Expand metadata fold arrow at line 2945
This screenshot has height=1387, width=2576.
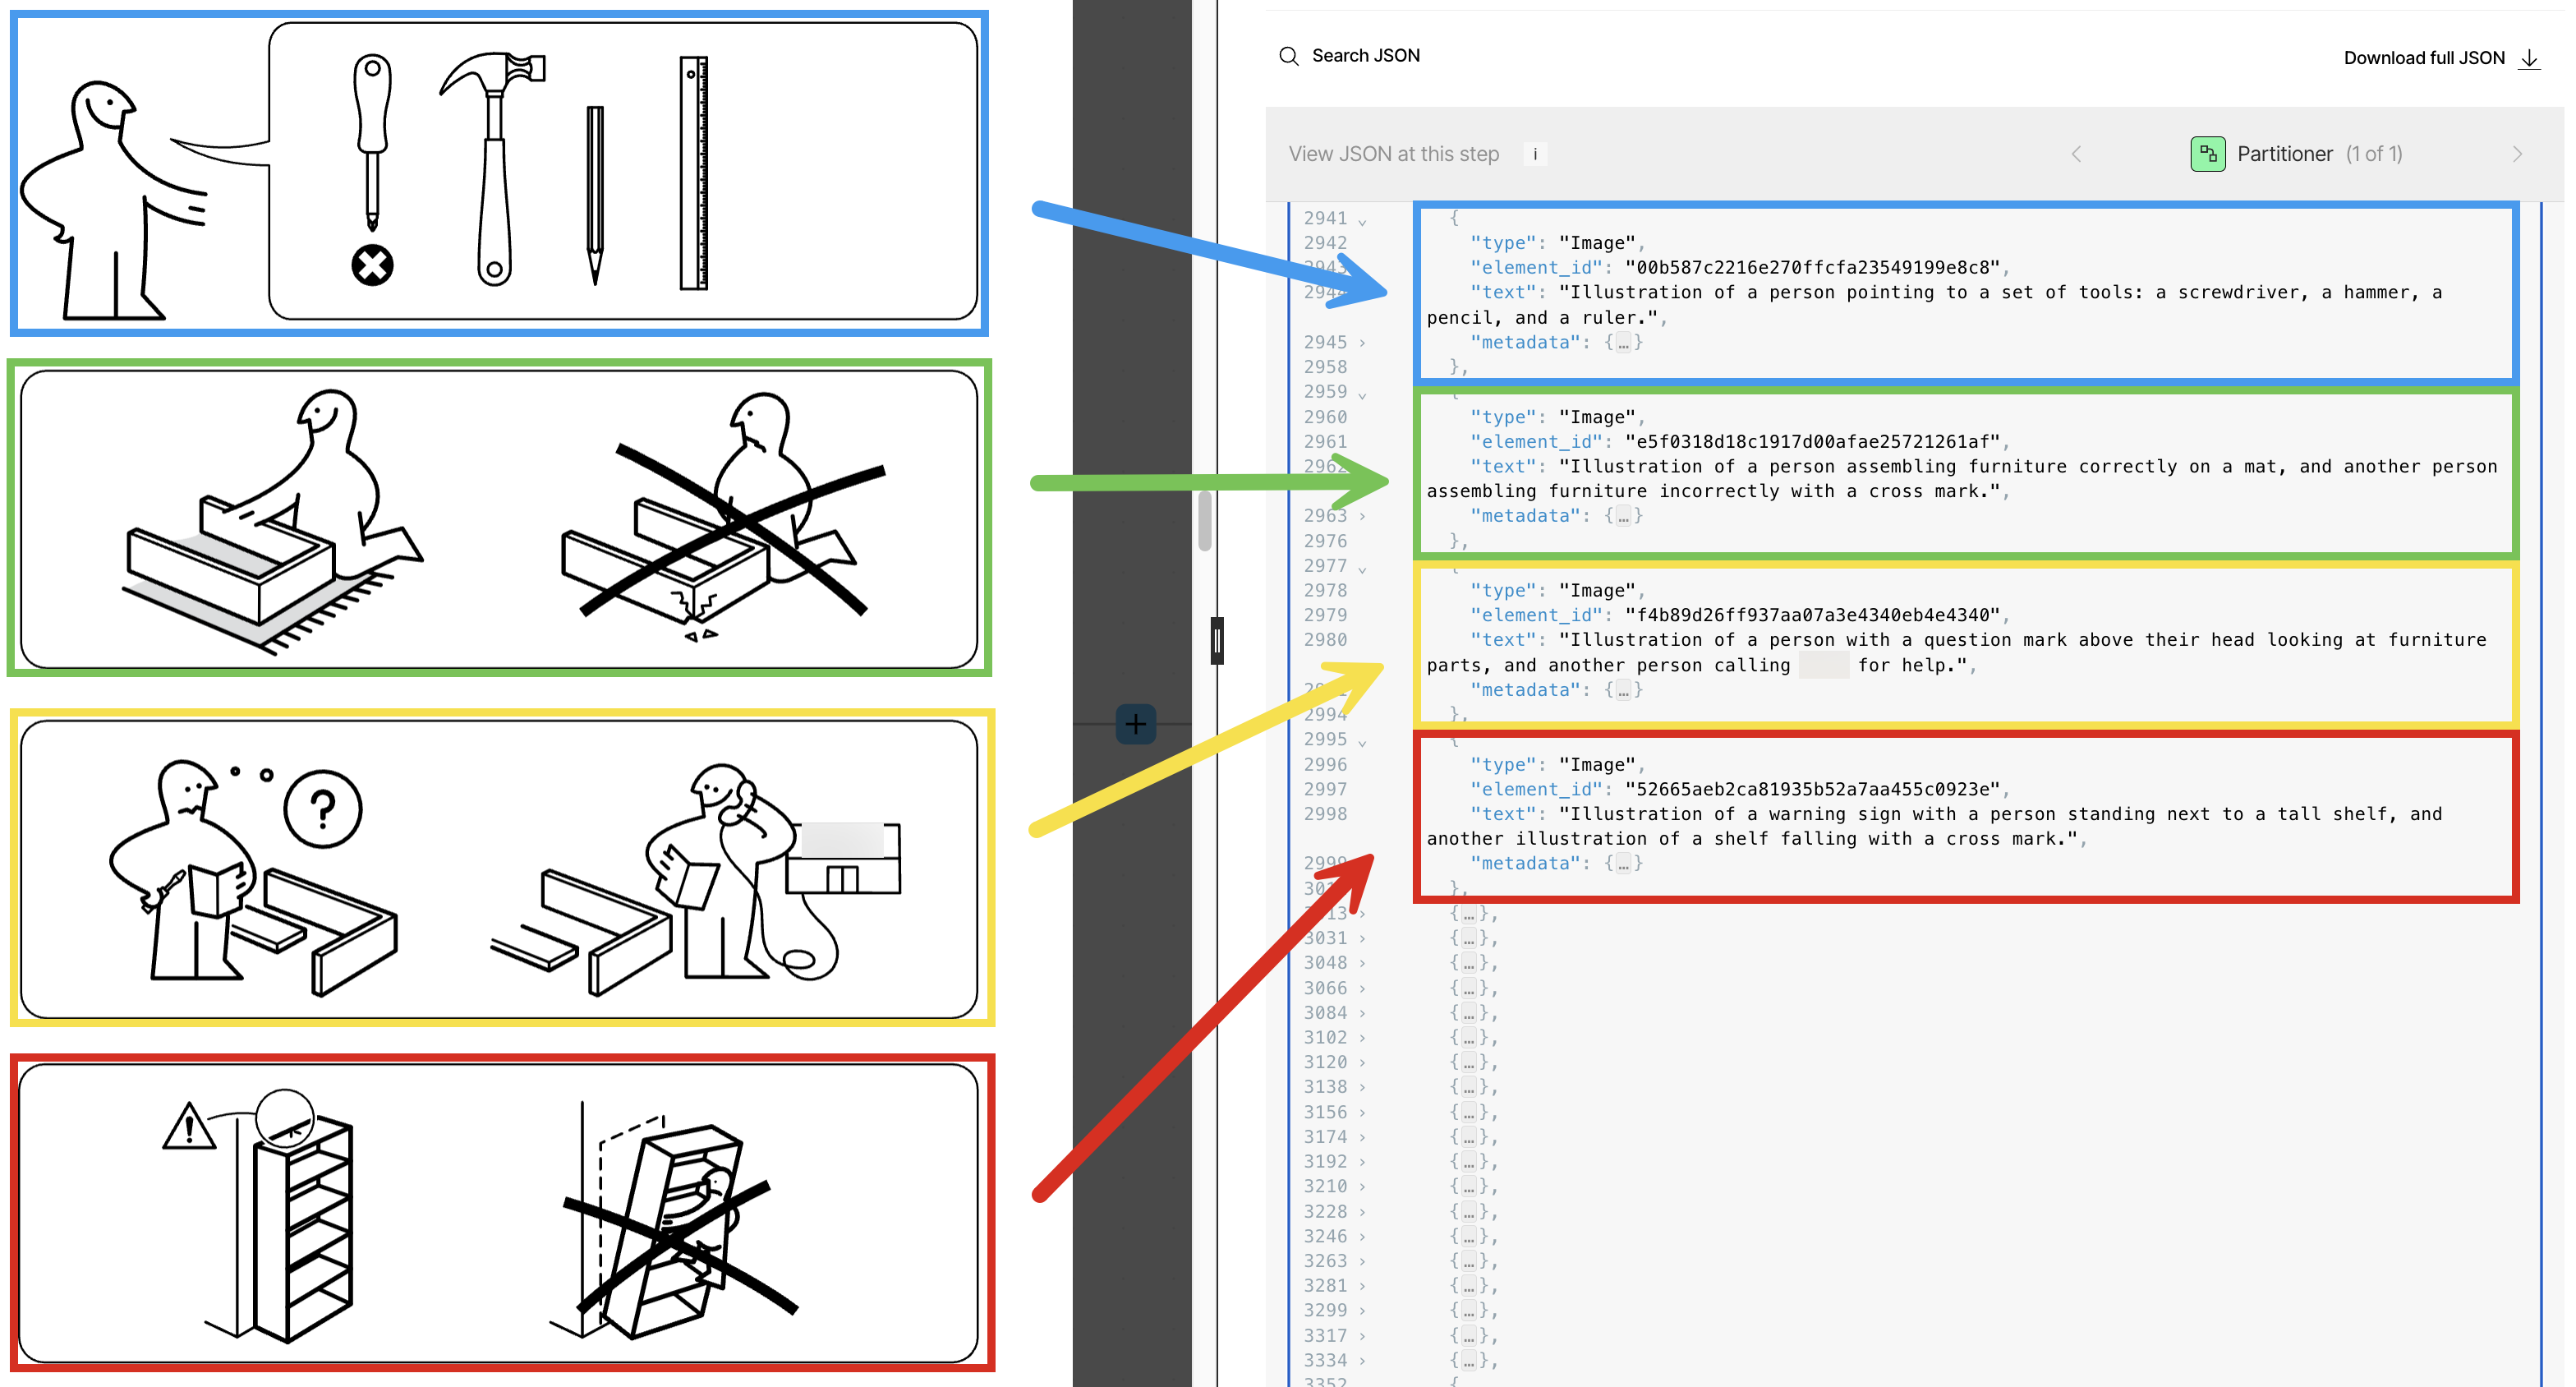click(x=1362, y=343)
